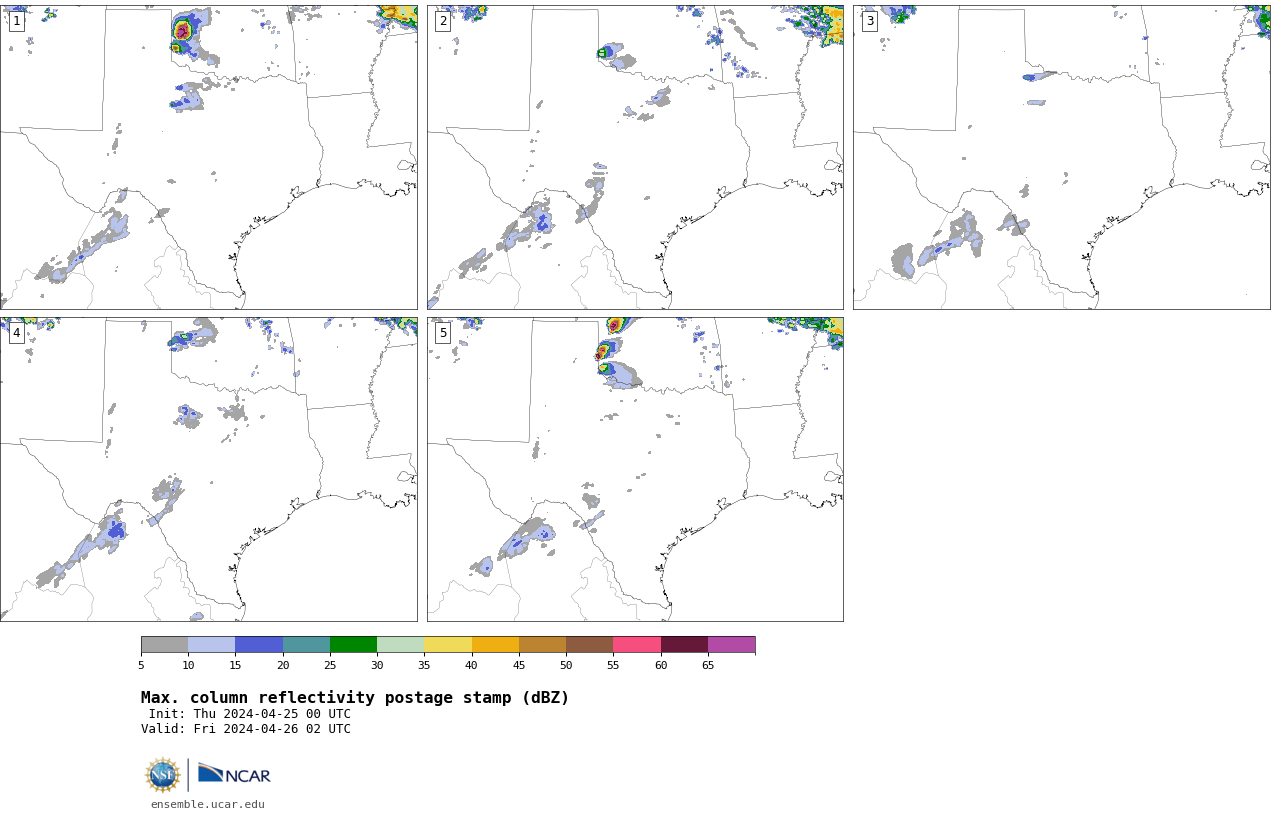Screen dimensions: 1280x815
Task: Select the tan 45-50 dBZ swatch
Action: [542, 644]
